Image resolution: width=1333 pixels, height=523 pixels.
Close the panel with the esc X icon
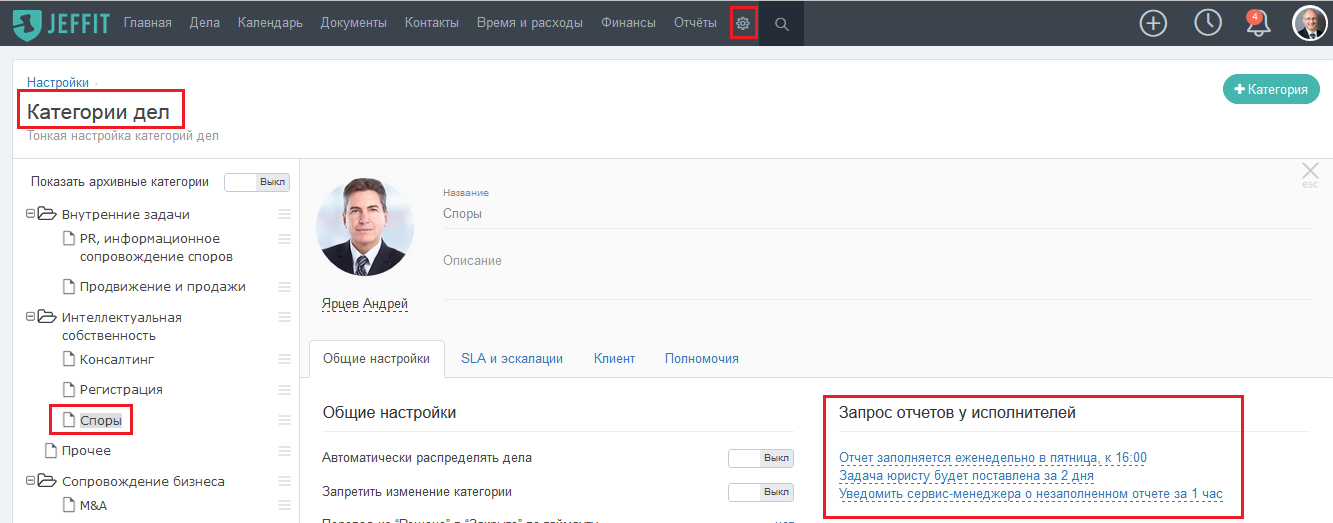pyautogui.click(x=1310, y=172)
